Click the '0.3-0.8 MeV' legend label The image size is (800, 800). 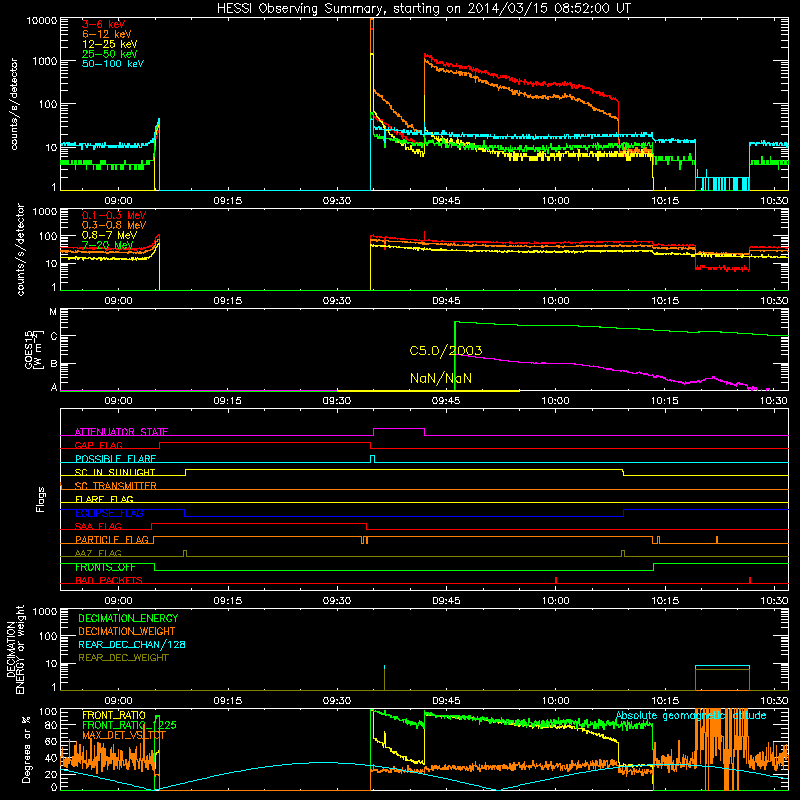pyautogui.click(x=114, y=225)
